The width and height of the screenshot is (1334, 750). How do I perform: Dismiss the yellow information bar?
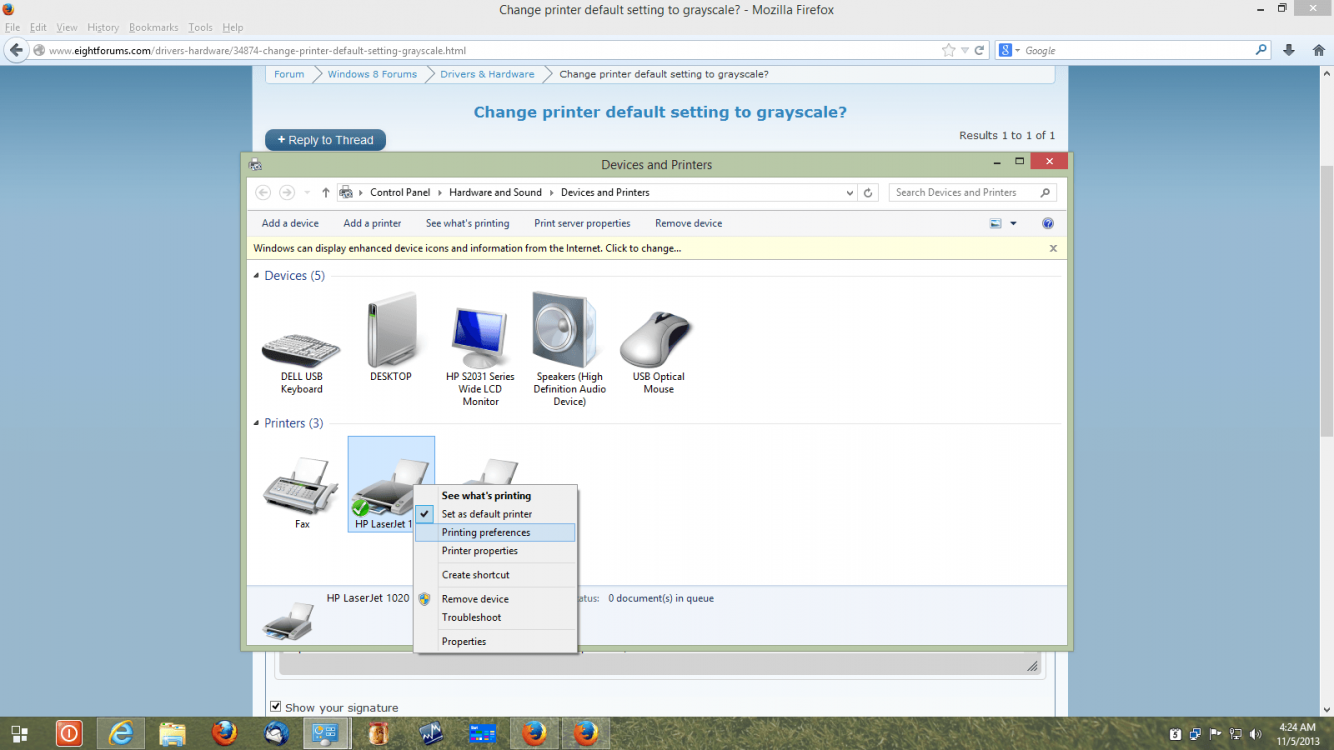[1053, 248]
